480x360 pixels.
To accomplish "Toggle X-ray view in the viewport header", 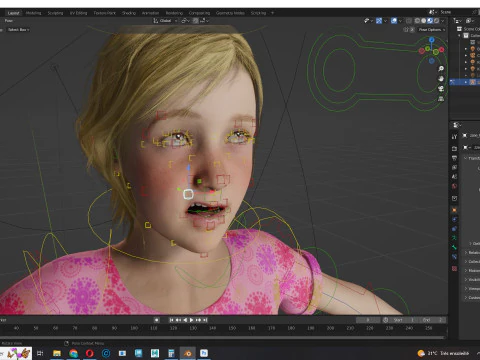I will pos(409,21).
